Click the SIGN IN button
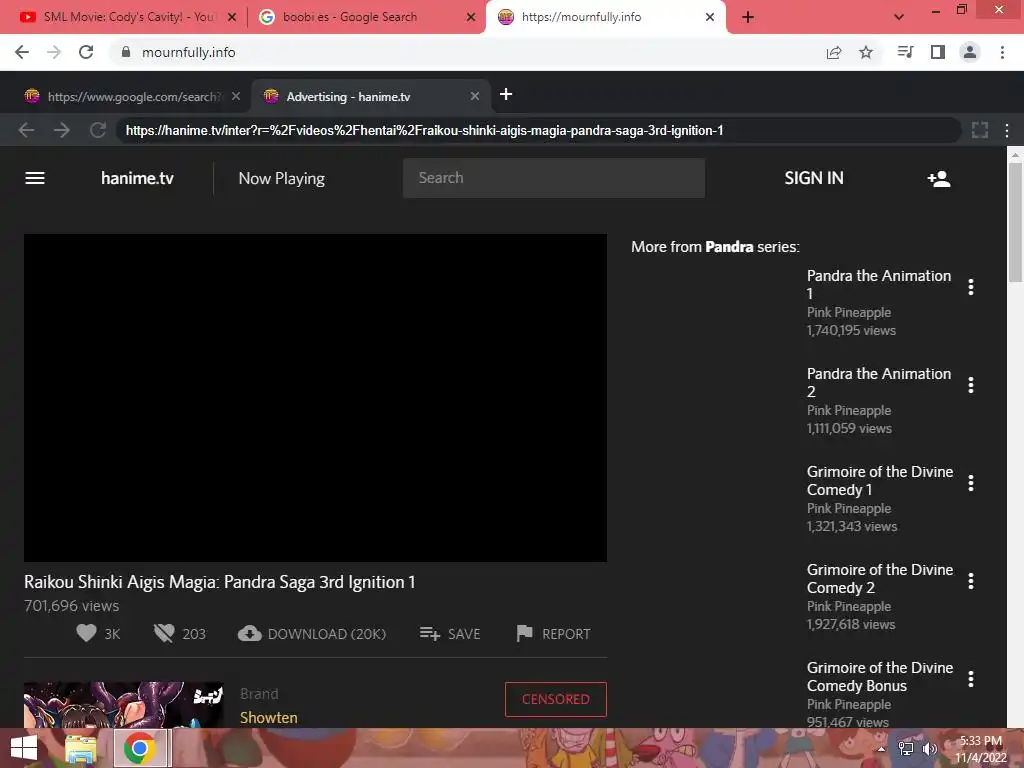 (x=814, y=178)
